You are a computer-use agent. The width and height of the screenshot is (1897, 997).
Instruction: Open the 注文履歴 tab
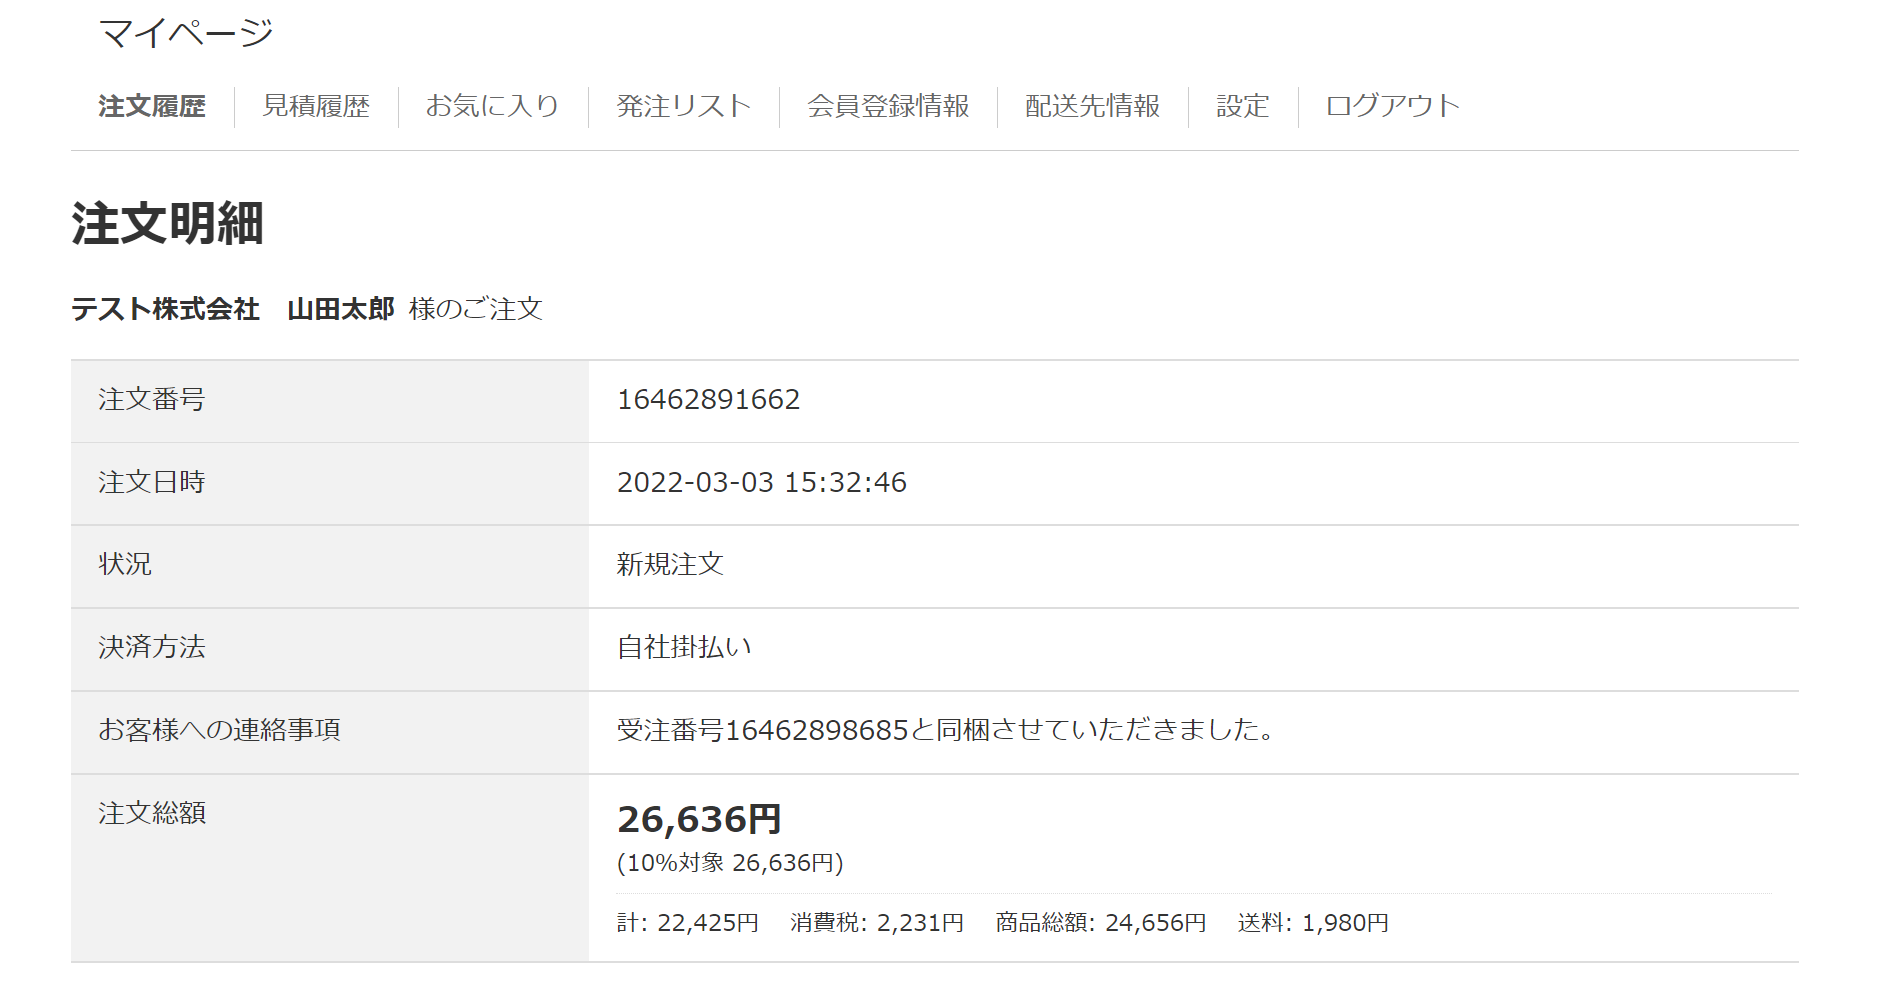pos(152,106)
